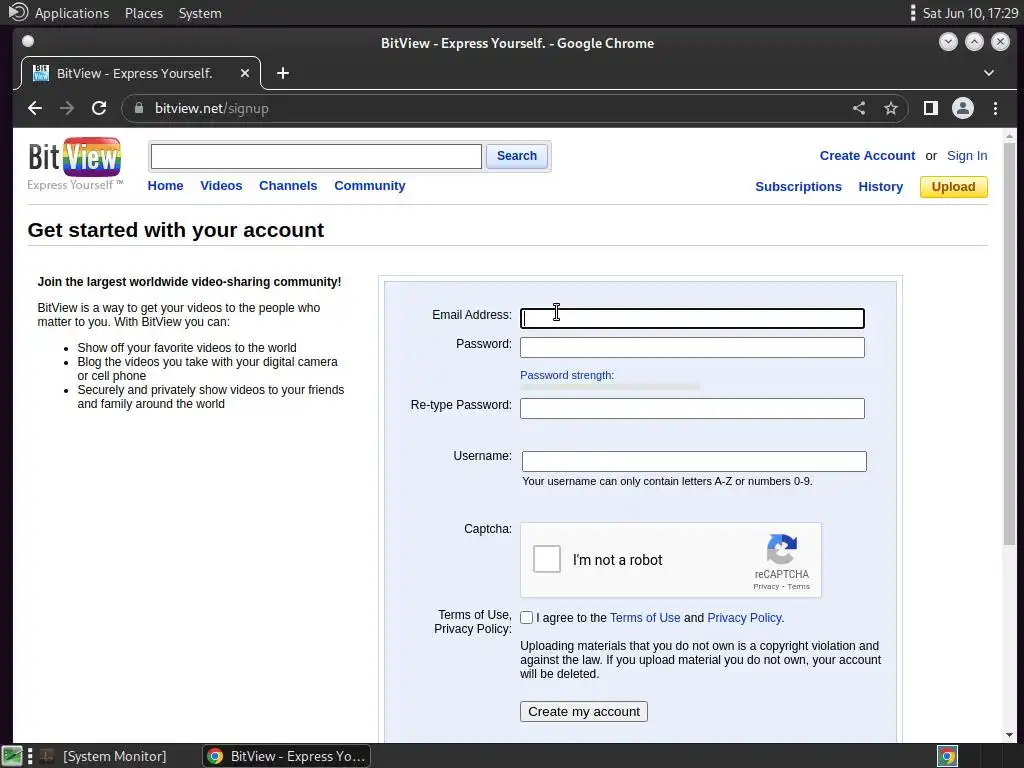
Task: Click the BitView search input box
Action: (x=316, y=157)
